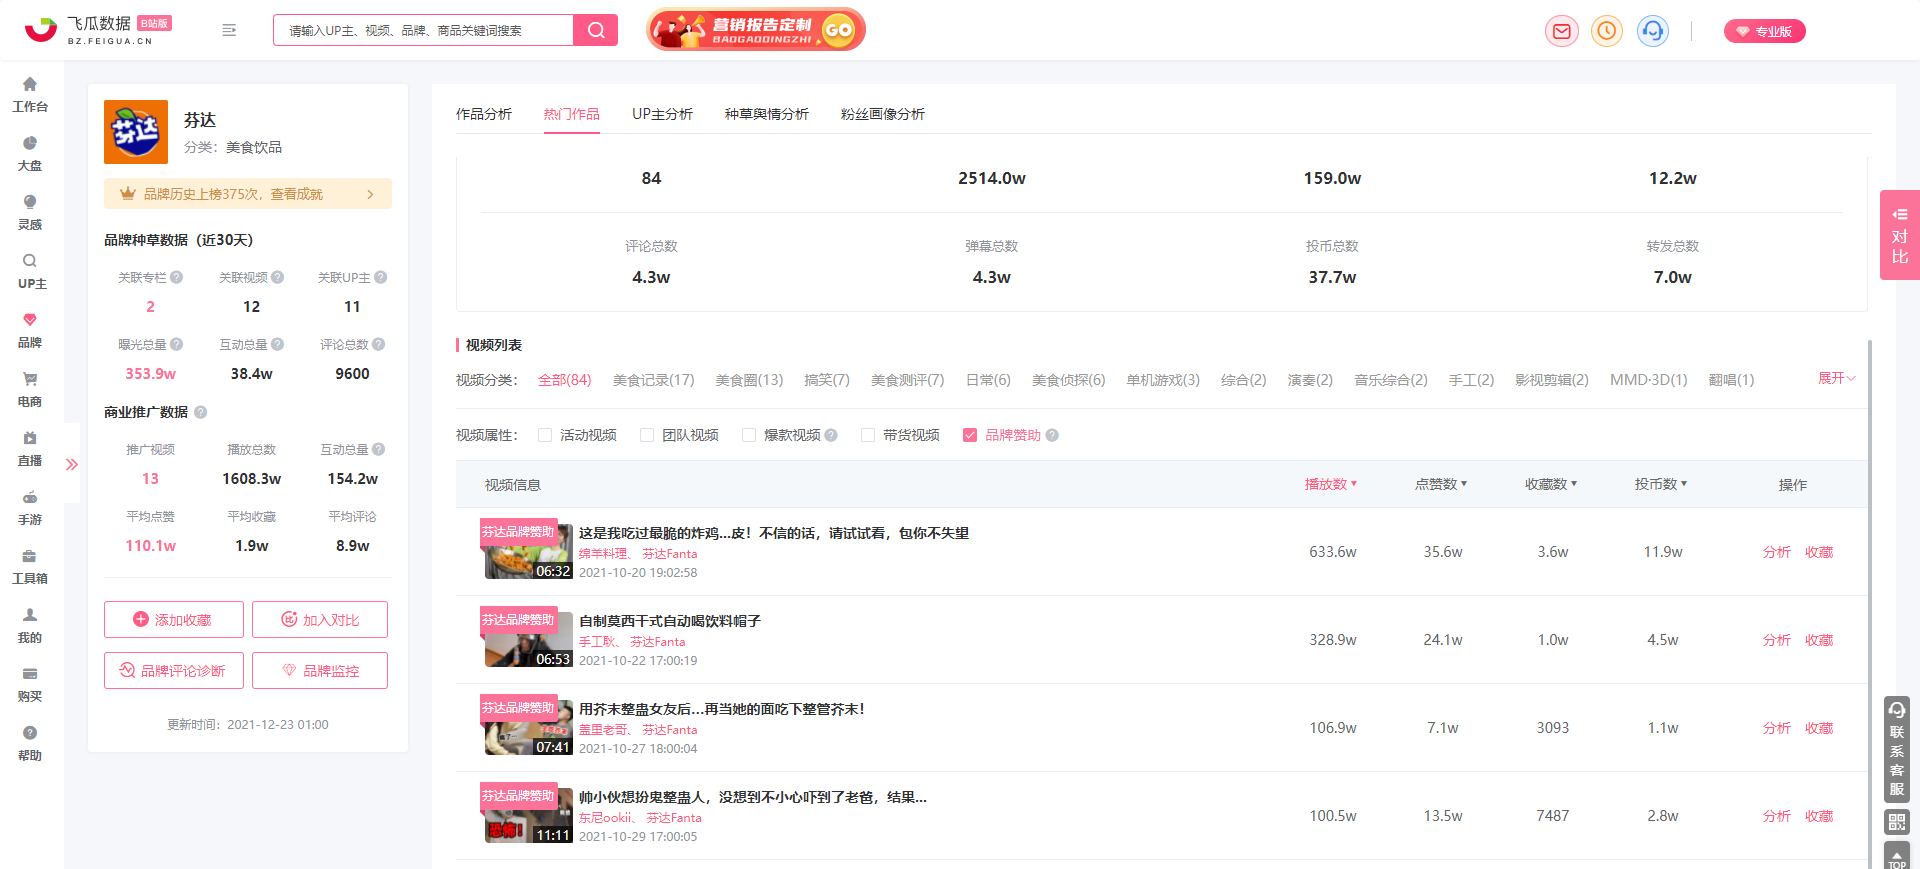Open 直播 in the left sidebar
Screen dimensions: 1920x869
coord(30,449)
